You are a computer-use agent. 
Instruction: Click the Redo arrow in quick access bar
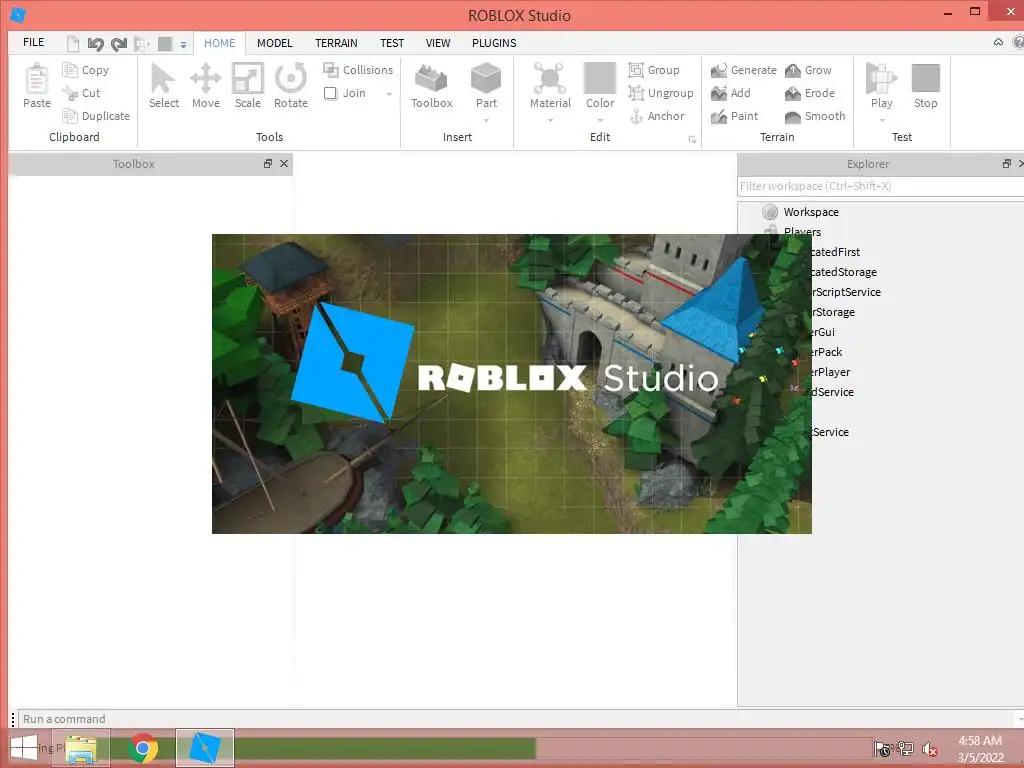119,44
